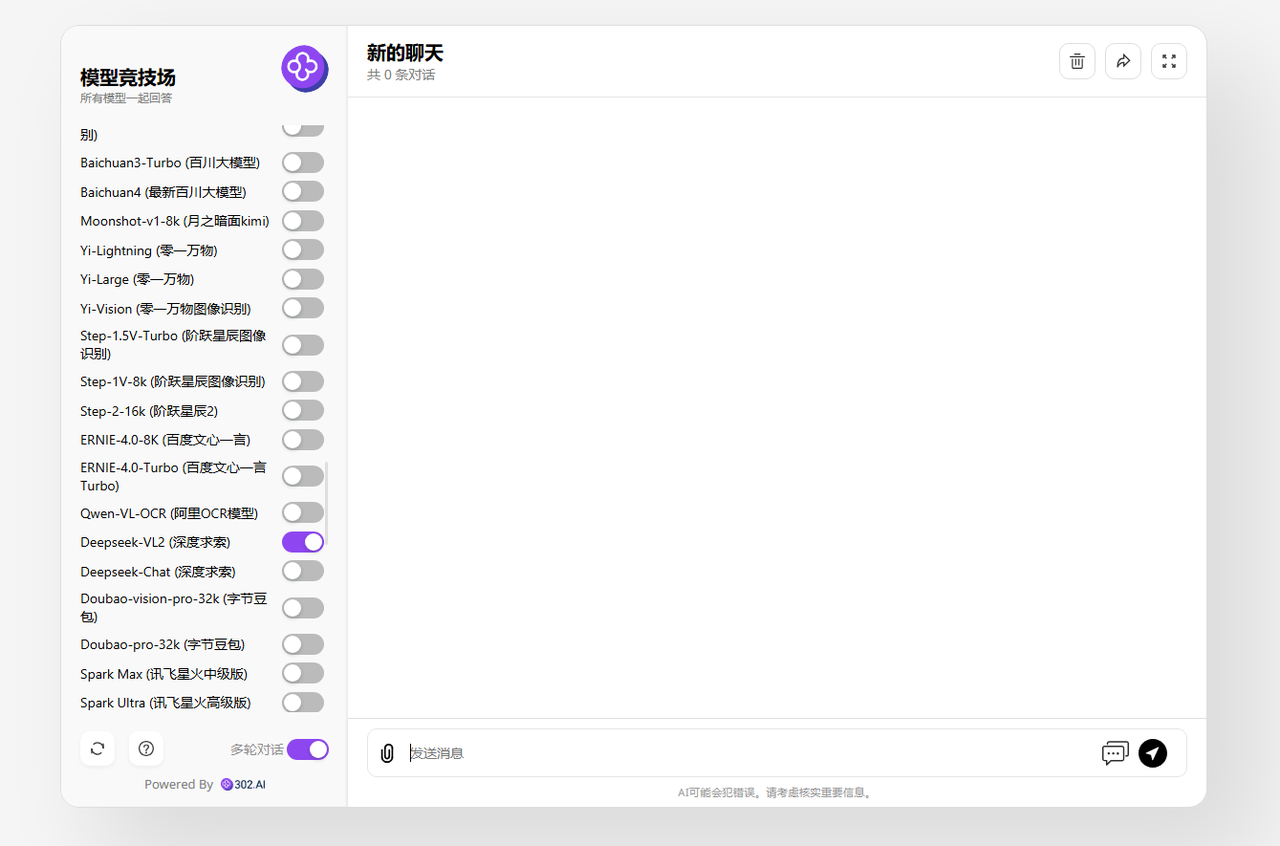This screenshot has width=1280, height=846.
Task: Enable the ERNIE-4.0-8K switch
Action: click(x=303, y=439)
